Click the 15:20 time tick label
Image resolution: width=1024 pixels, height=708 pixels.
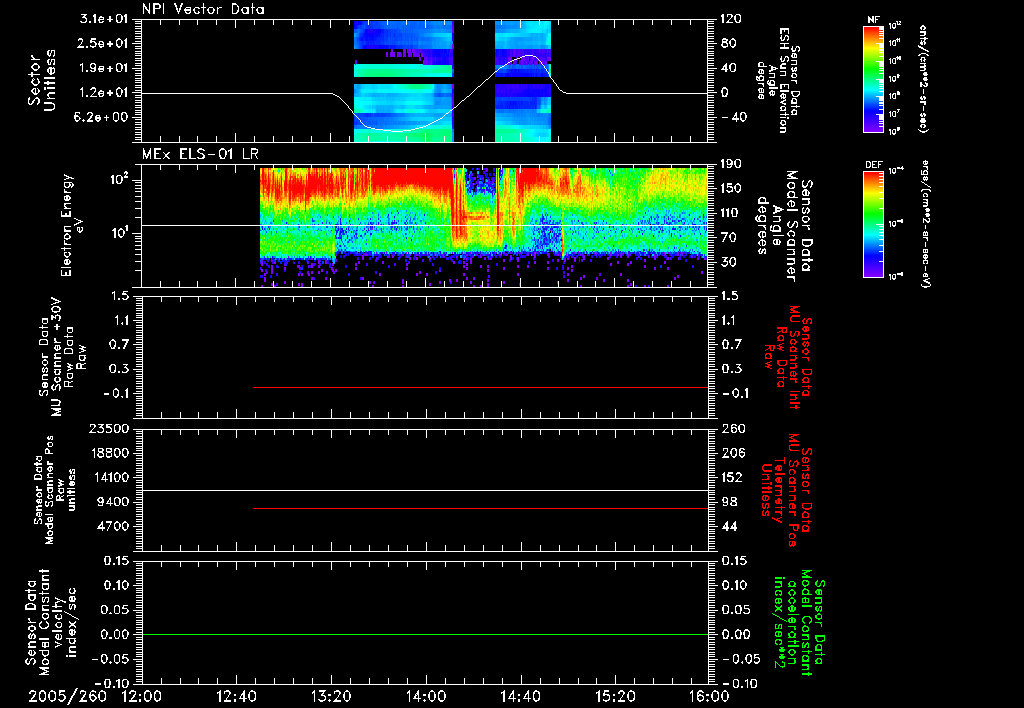615,696
